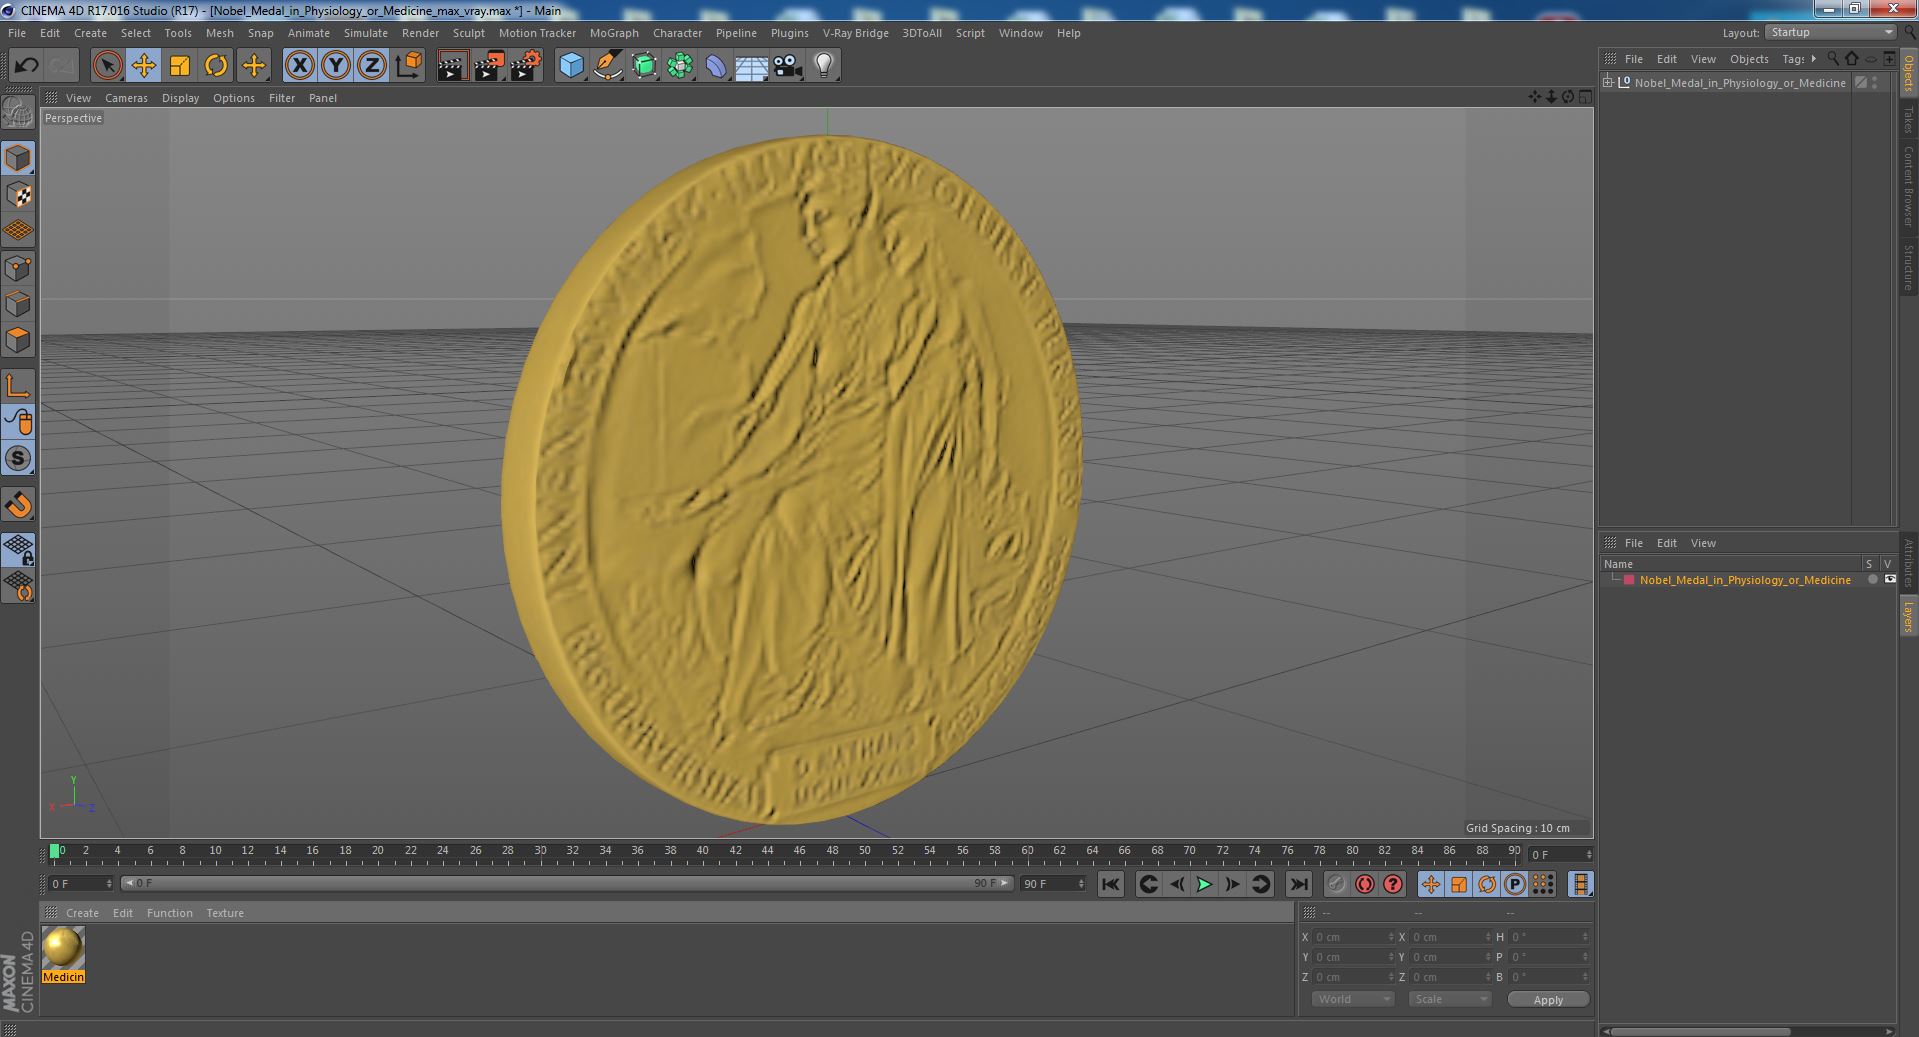1919x1037 pixels.
Task: Activate the Move tool in top toolbar
Action: coord(143,66)
